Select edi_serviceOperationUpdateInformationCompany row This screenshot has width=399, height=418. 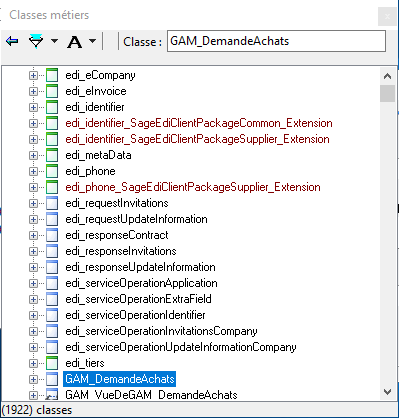point(181,347)
